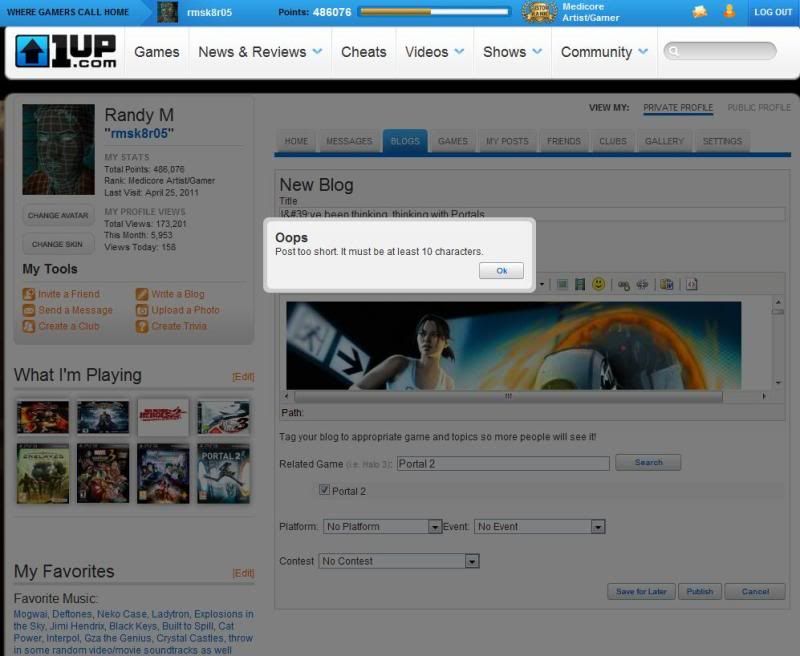Click Save for Later

pos(641,592)
